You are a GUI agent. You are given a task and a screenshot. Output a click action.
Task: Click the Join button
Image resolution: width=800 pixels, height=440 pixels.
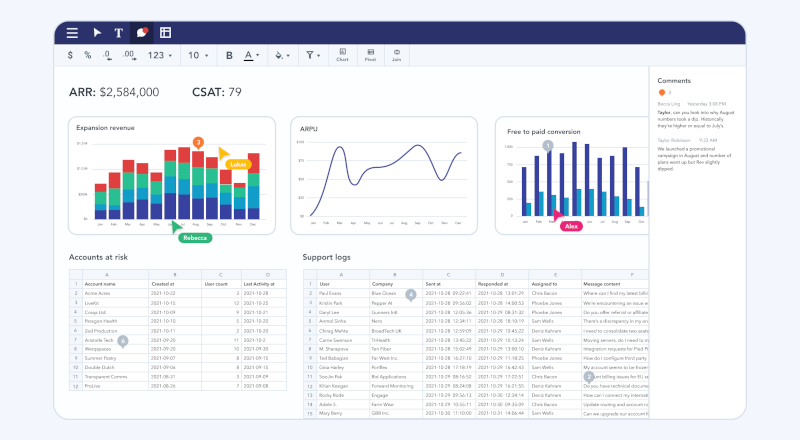point(397,55)
